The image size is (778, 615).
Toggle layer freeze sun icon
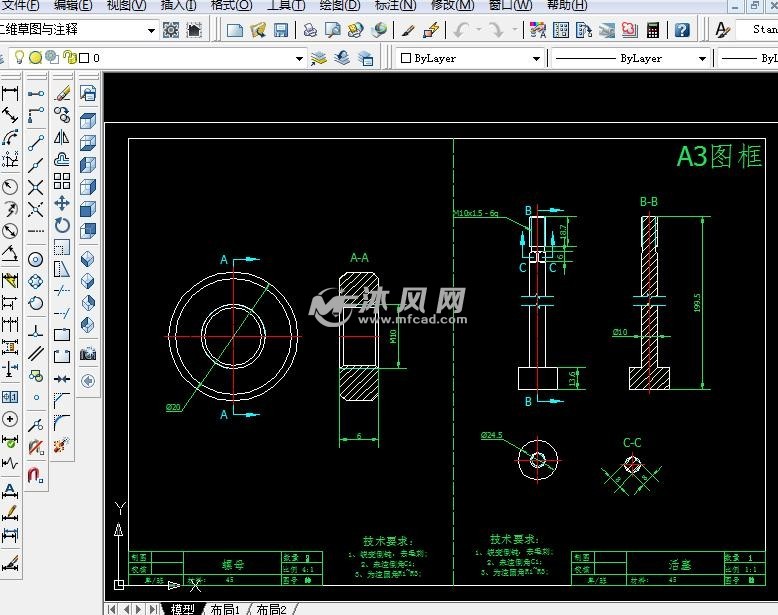35,58
